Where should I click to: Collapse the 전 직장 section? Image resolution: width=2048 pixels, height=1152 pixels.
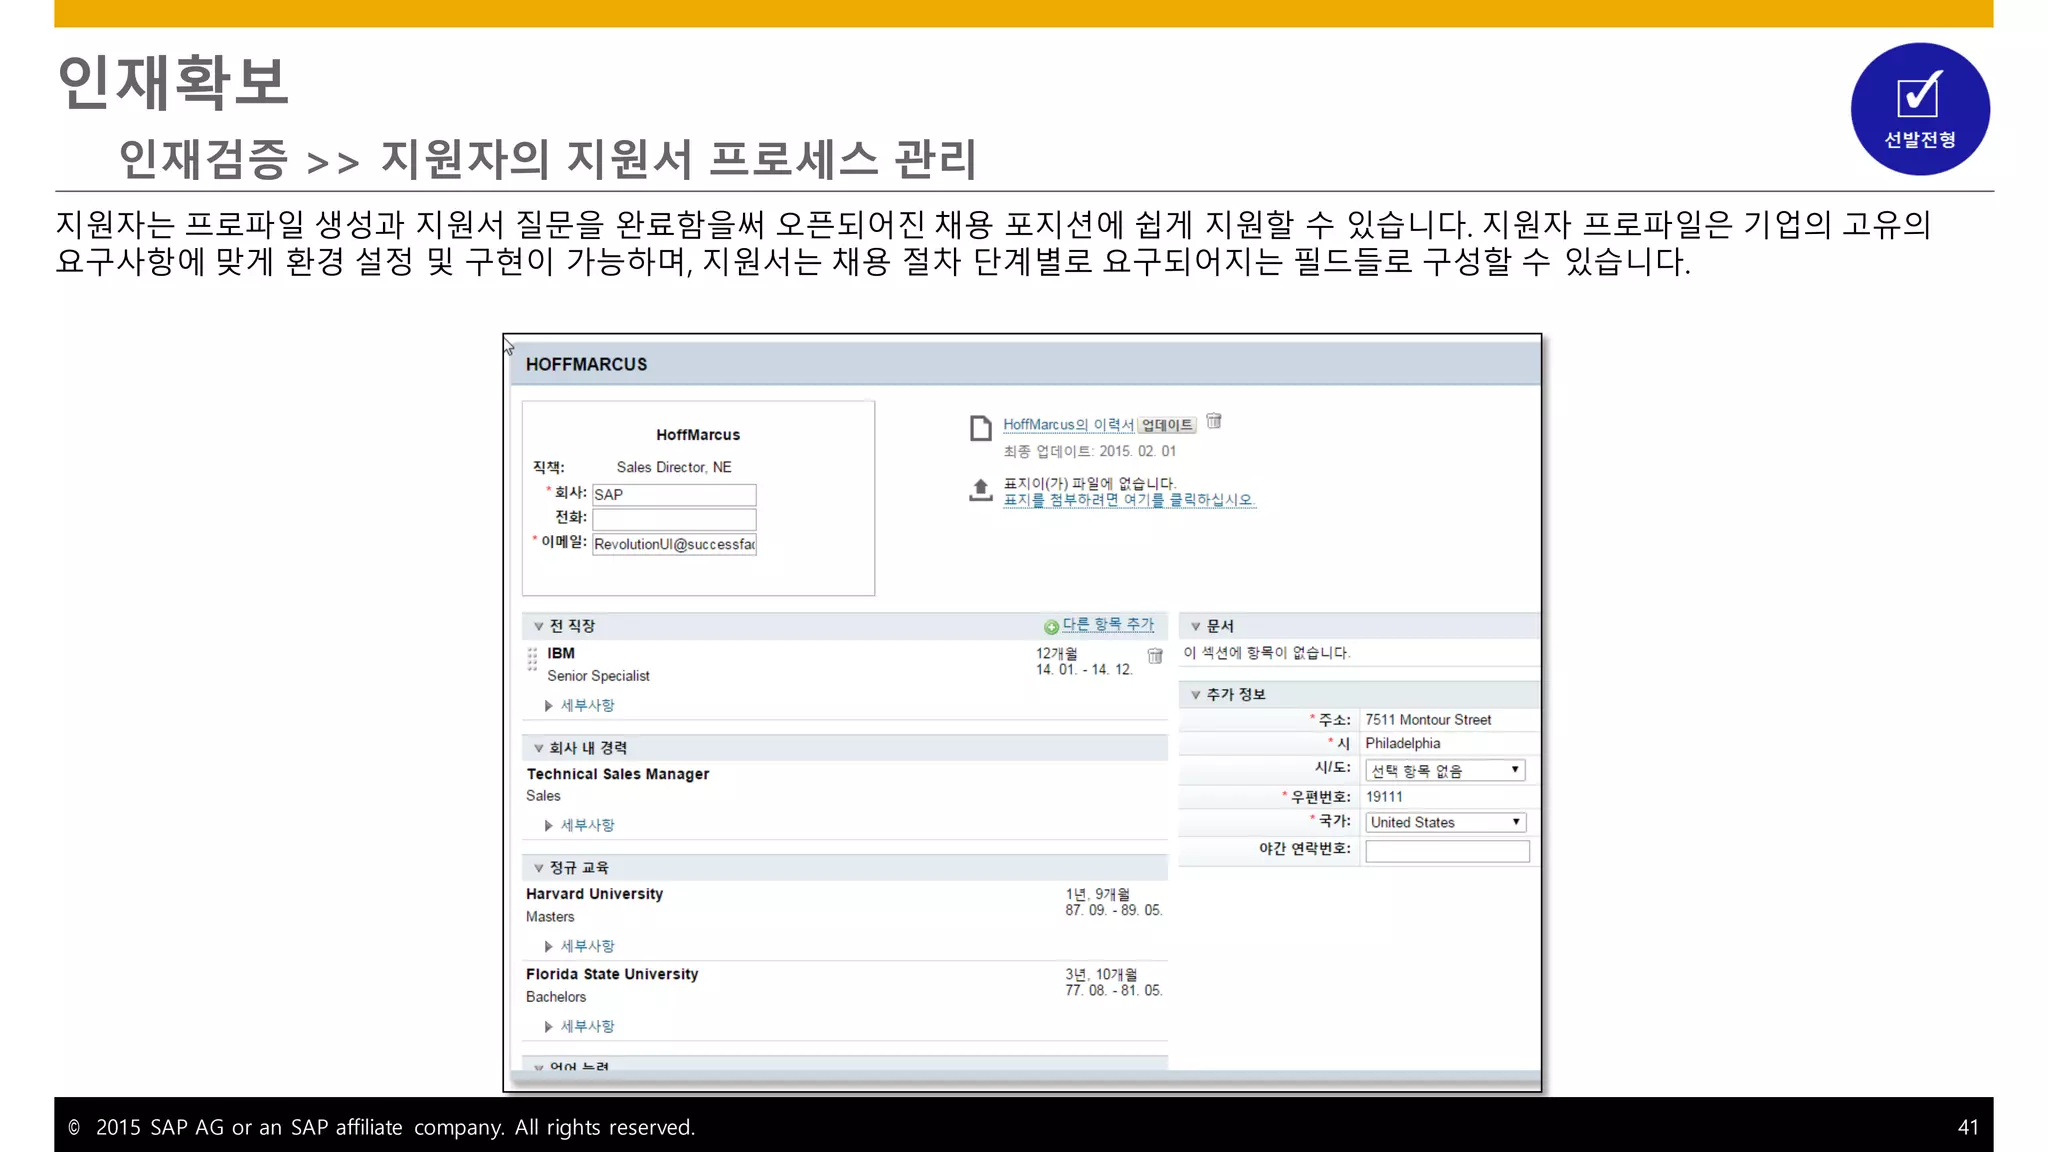coord(538,626)
